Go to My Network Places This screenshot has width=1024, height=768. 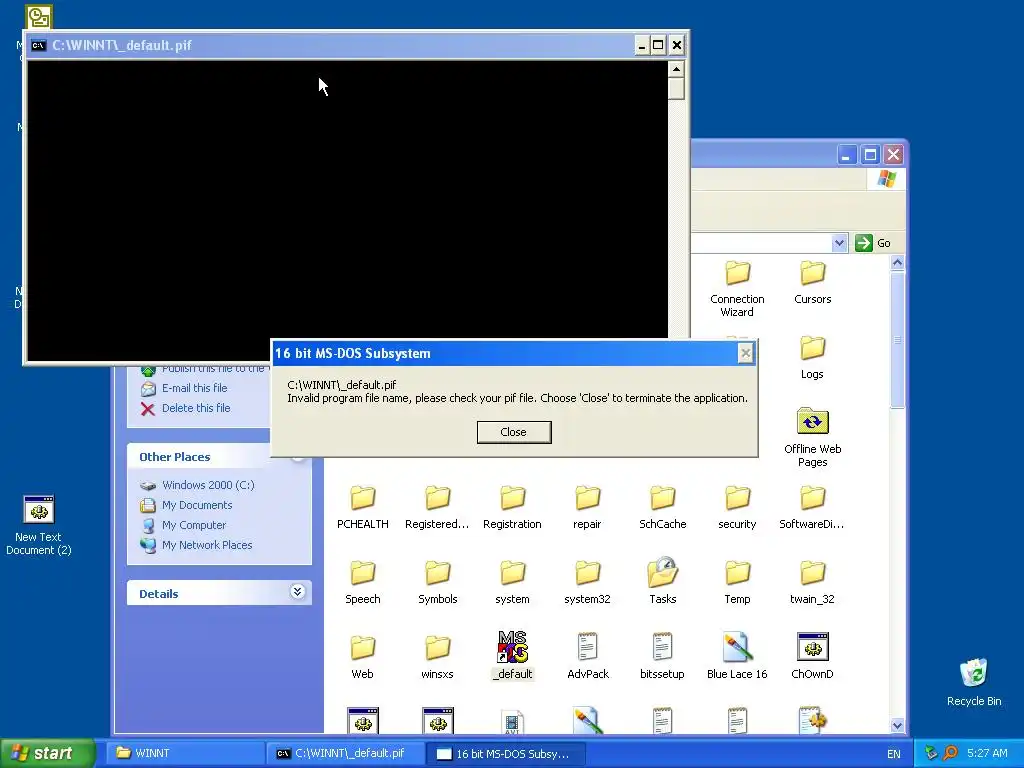(207, 545)
